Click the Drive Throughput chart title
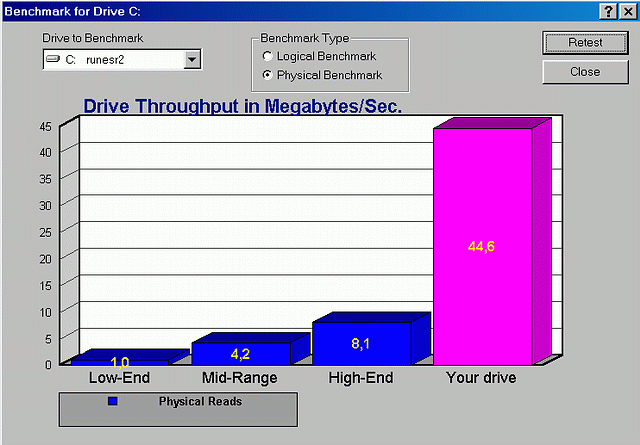Image resolution: width=640 pixels, height=445 pixels. pos(242,106)
